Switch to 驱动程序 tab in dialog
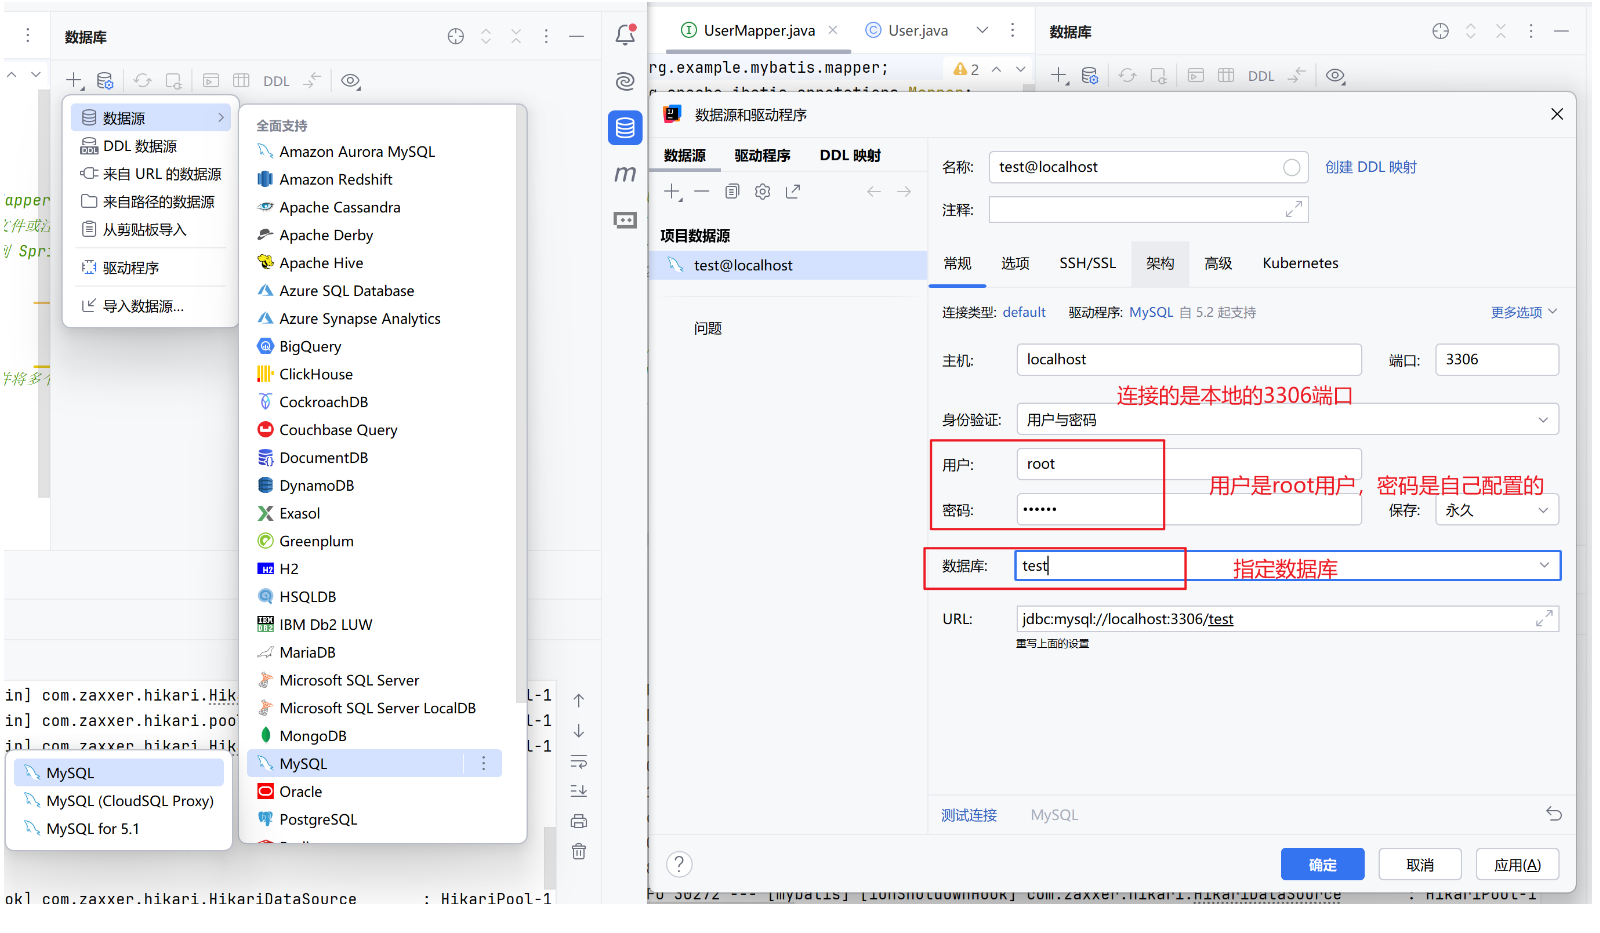This screenshot has height=933, width=1600. tap(762, 155)
